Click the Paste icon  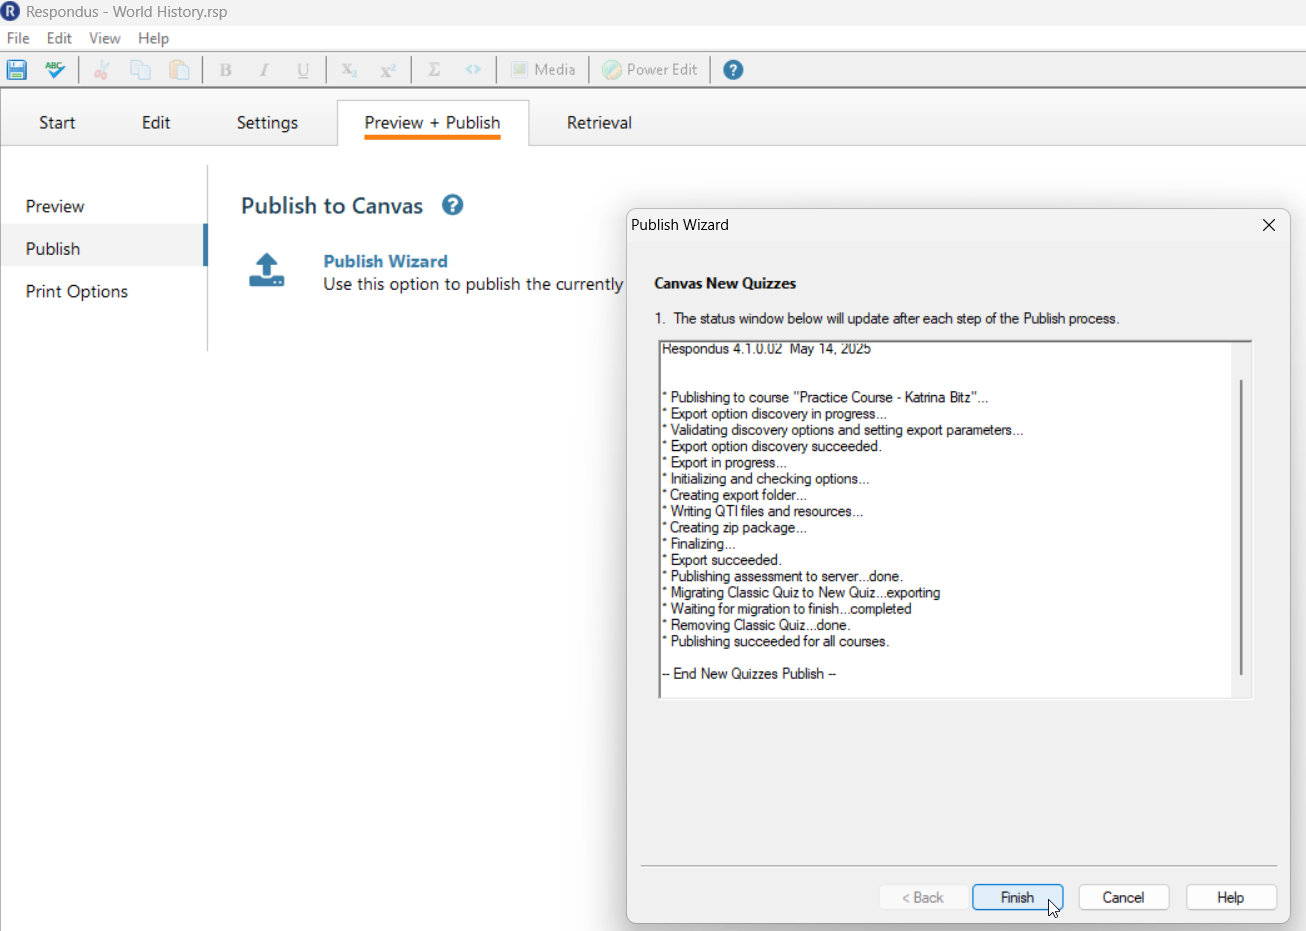[x=179, y=69]
